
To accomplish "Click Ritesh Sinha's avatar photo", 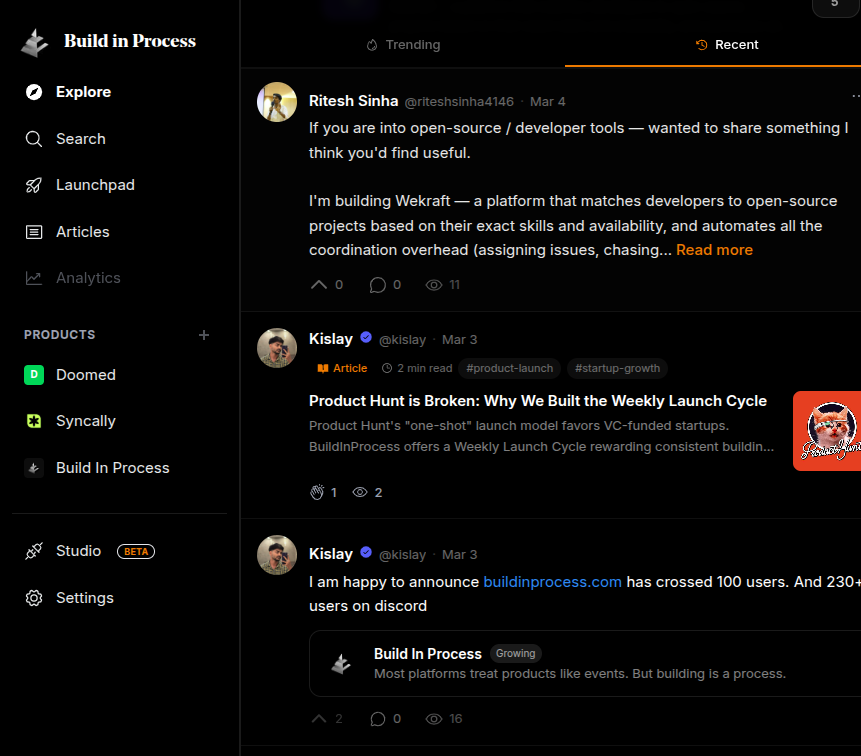I will (277, 102).
